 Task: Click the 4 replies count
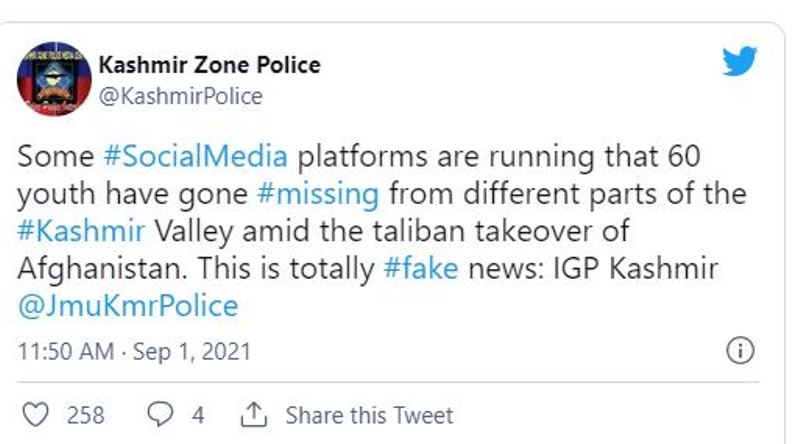(198, 414)
